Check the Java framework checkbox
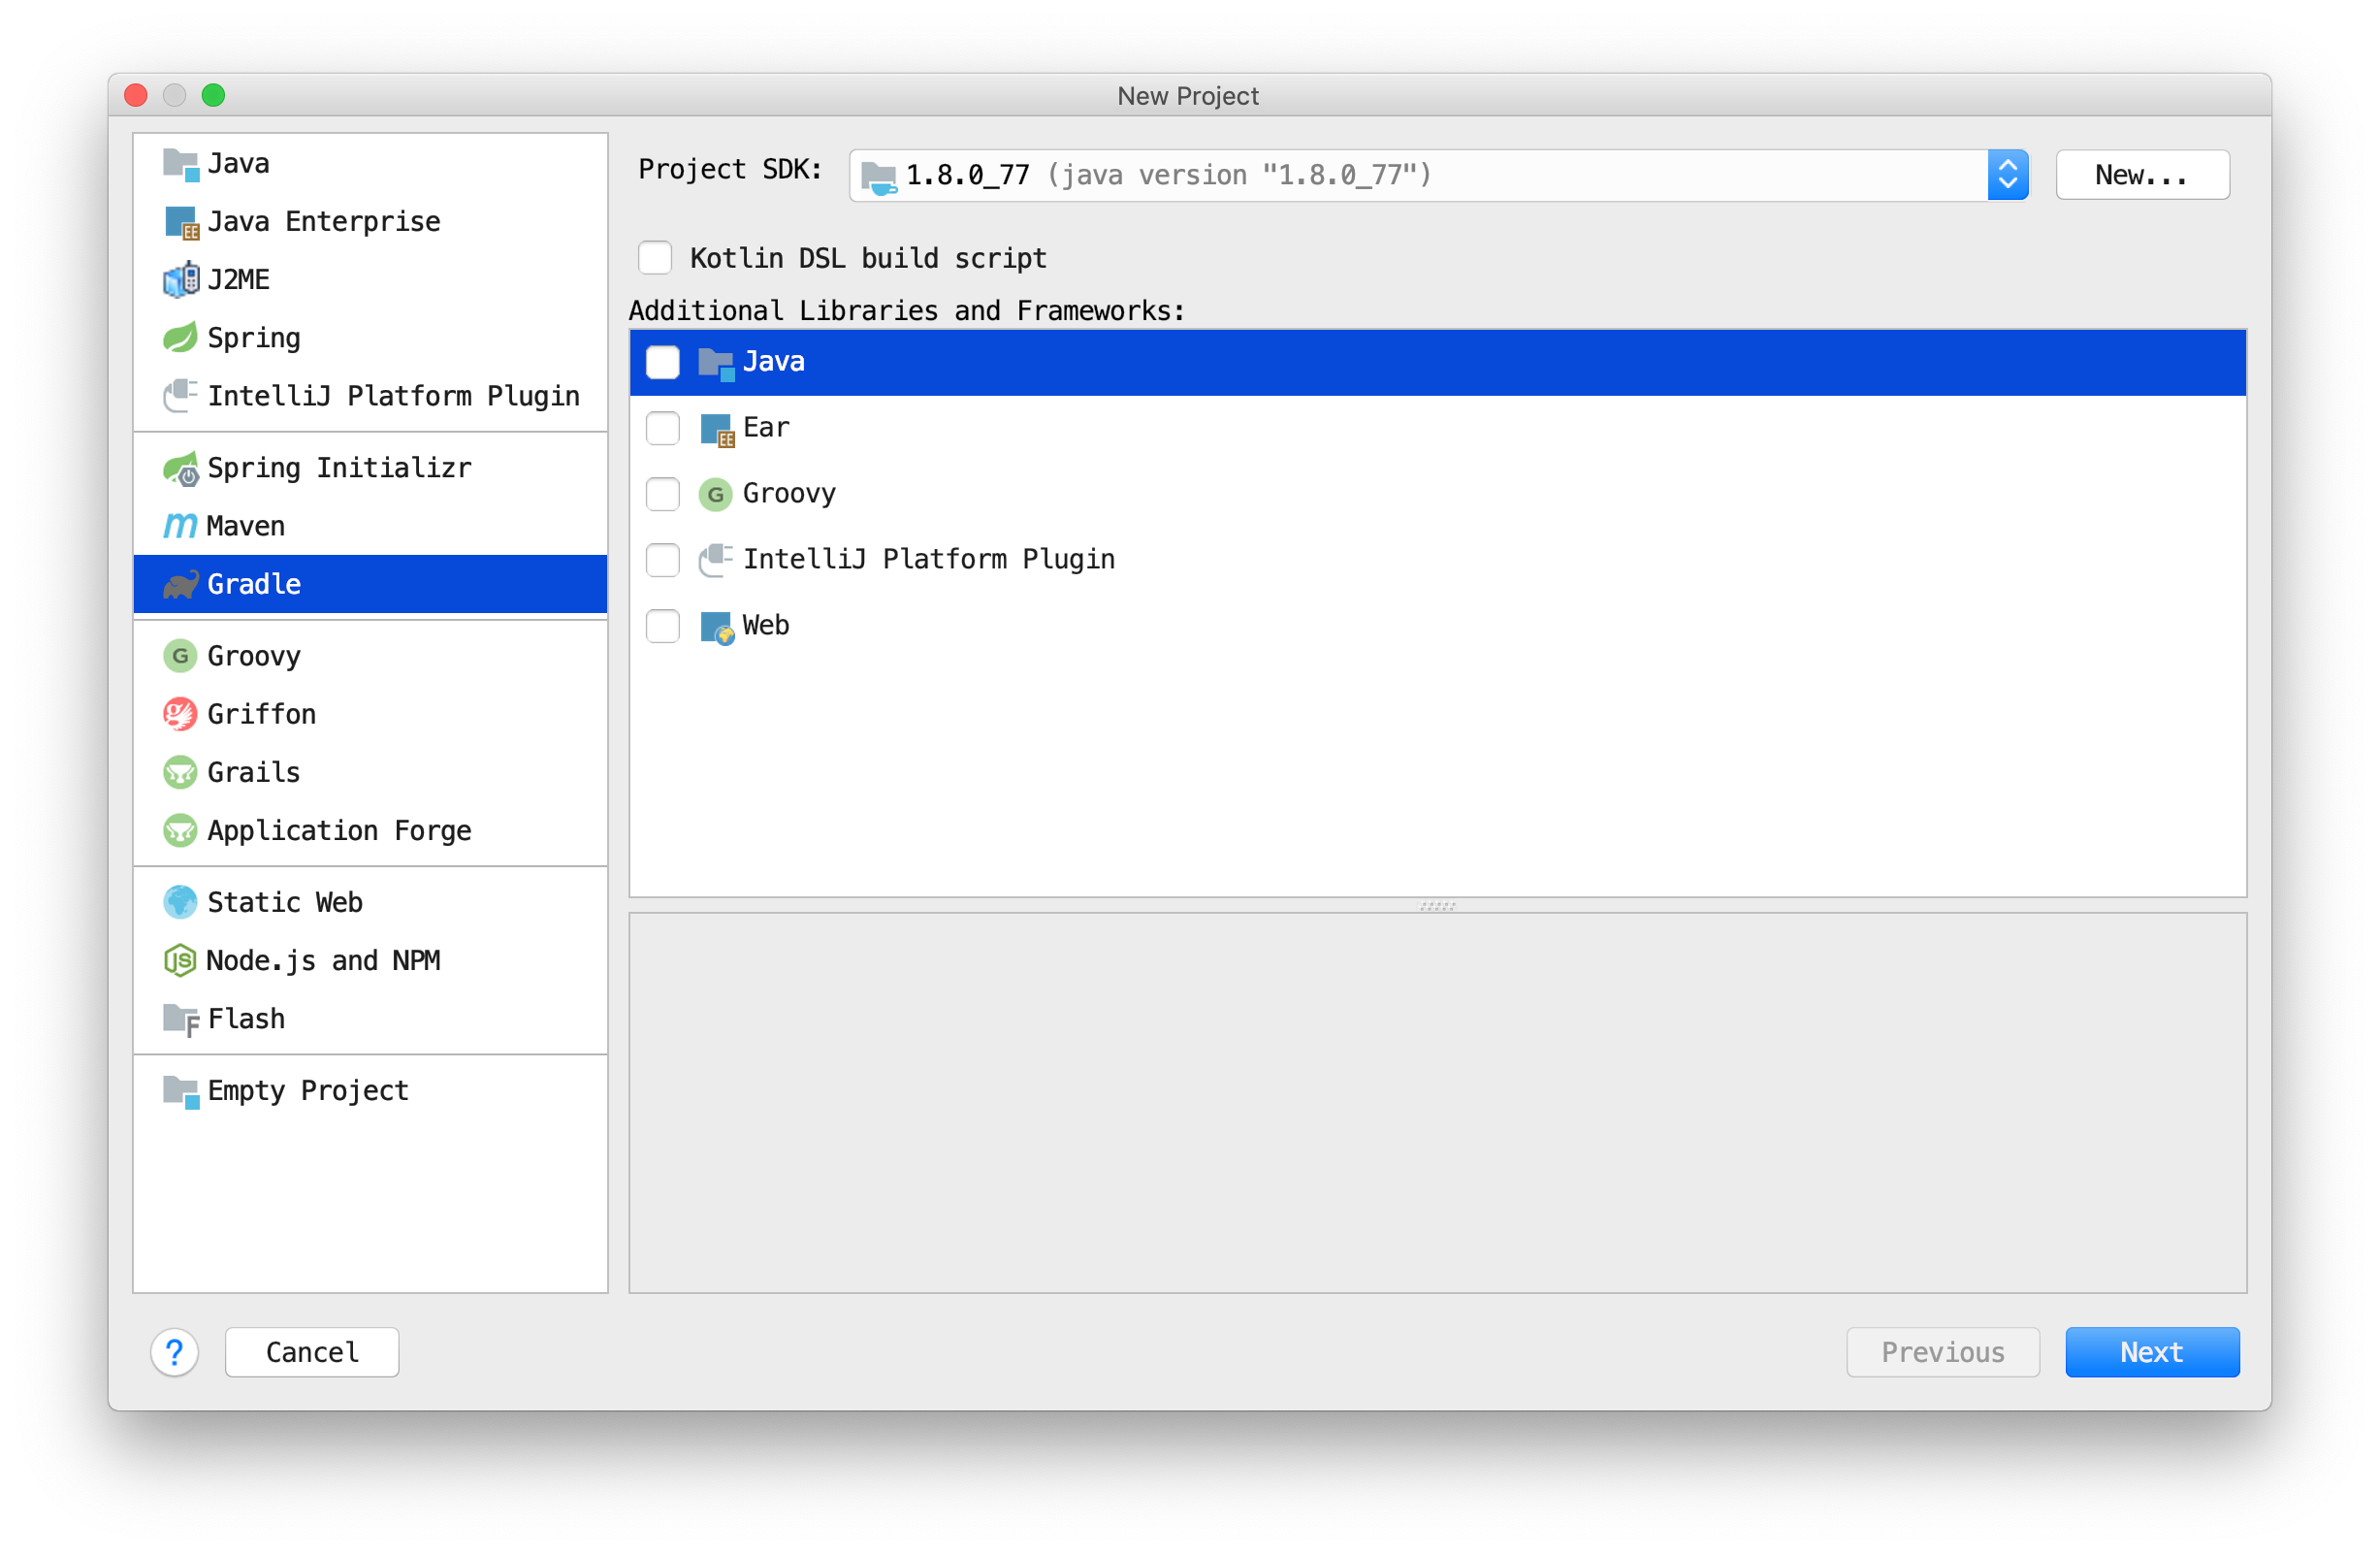 [663, 362]
